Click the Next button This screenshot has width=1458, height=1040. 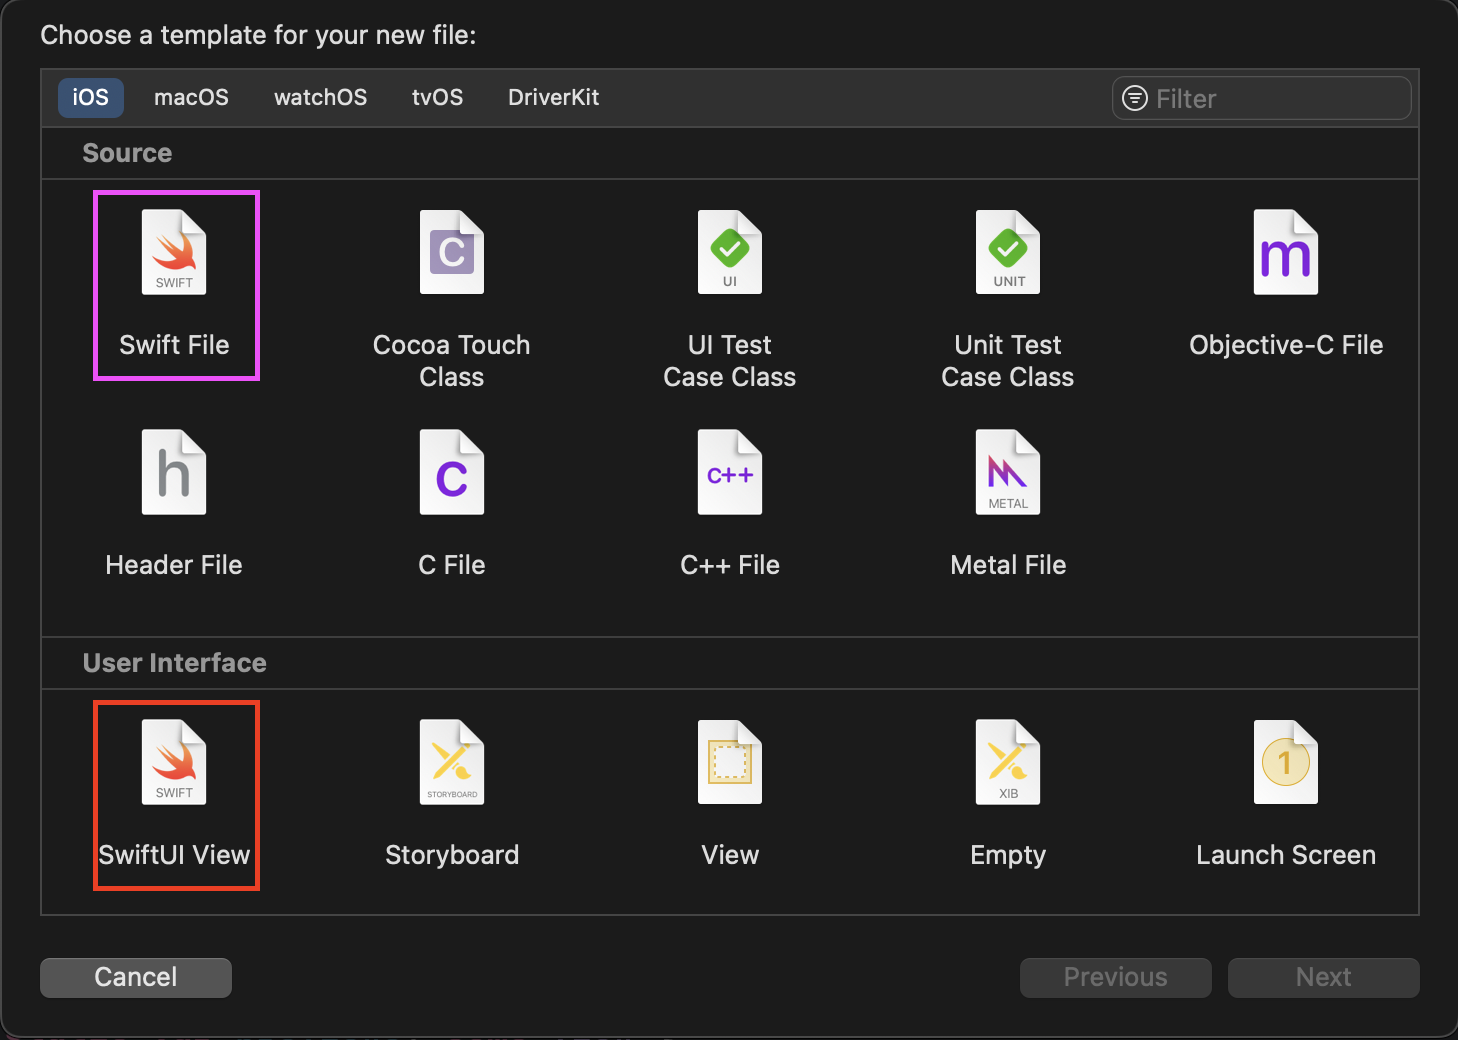(1324, 977)
